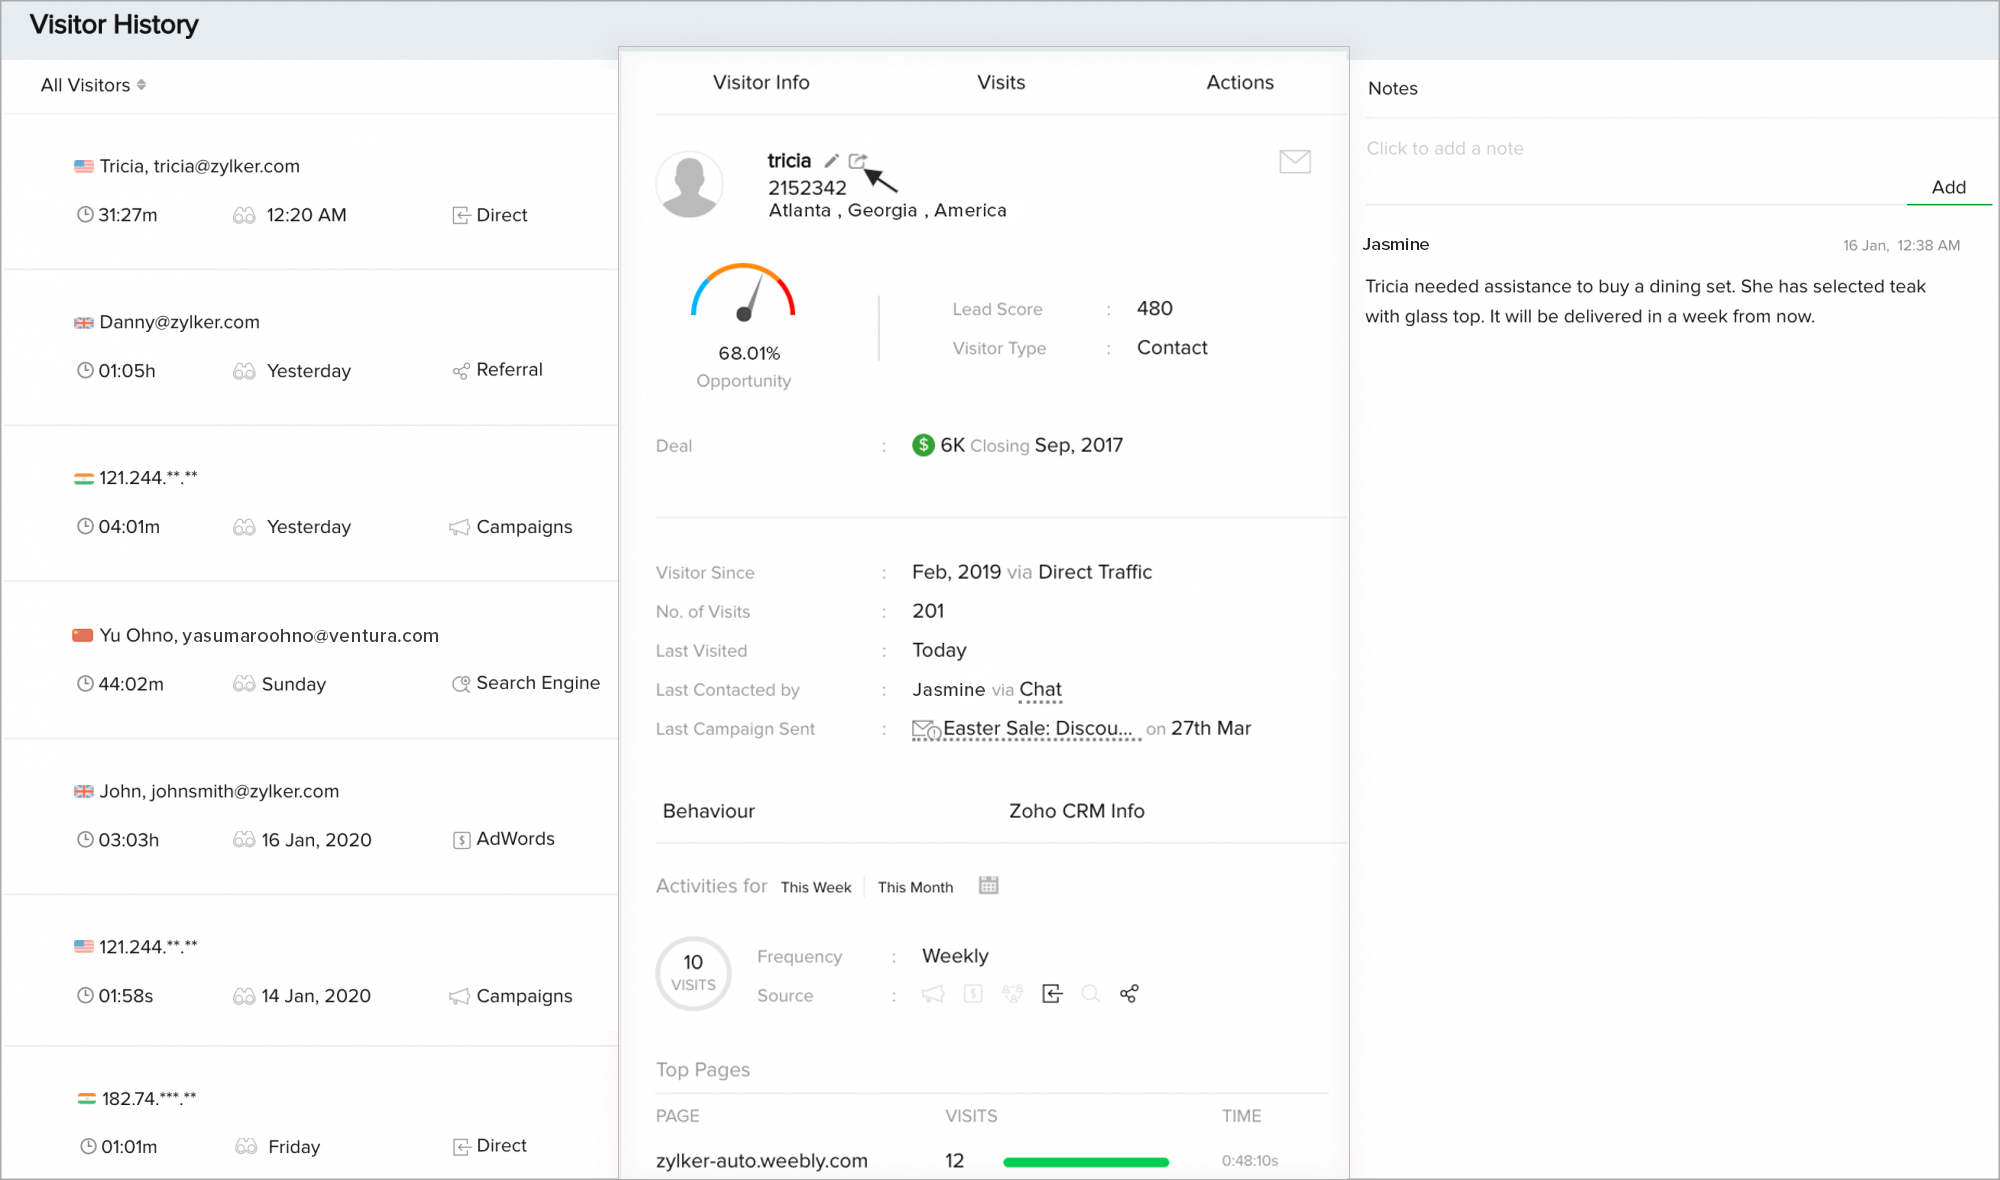2000x1180 pixels.
Task: Open the Easter Sale campaign link
Action: pos(1037,729)
